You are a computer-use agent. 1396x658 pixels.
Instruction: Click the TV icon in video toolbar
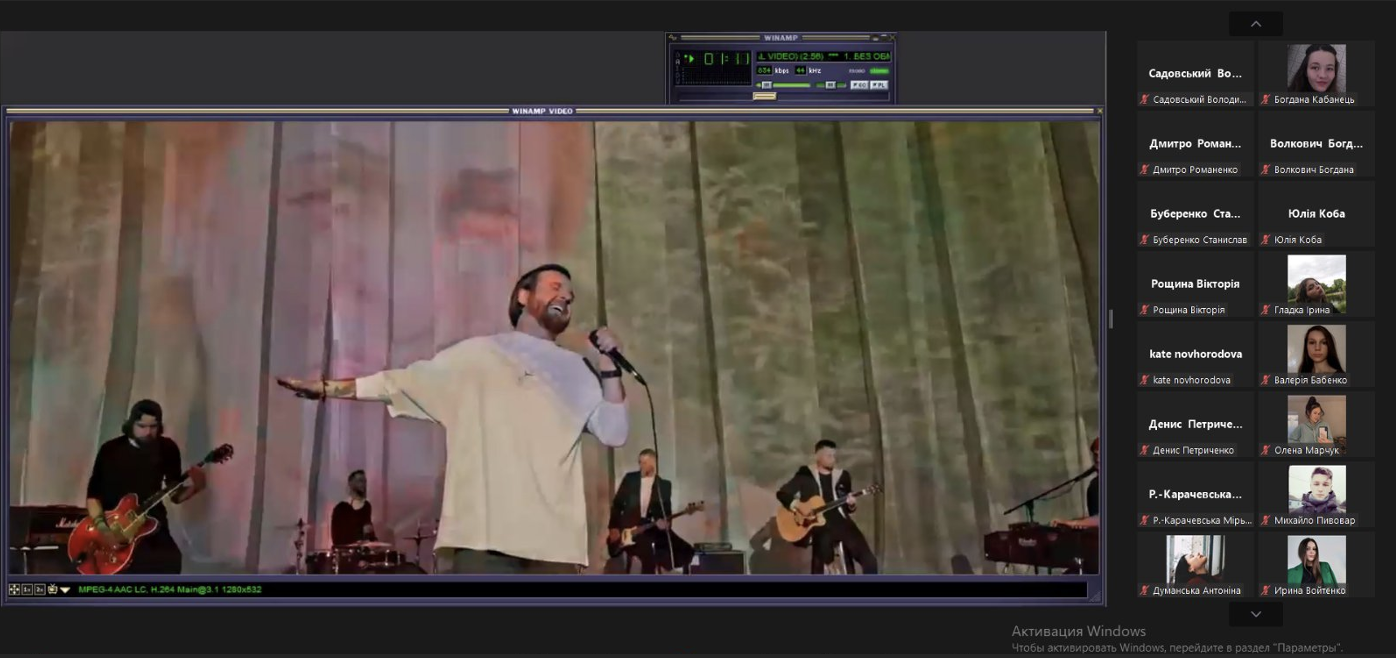52,590
